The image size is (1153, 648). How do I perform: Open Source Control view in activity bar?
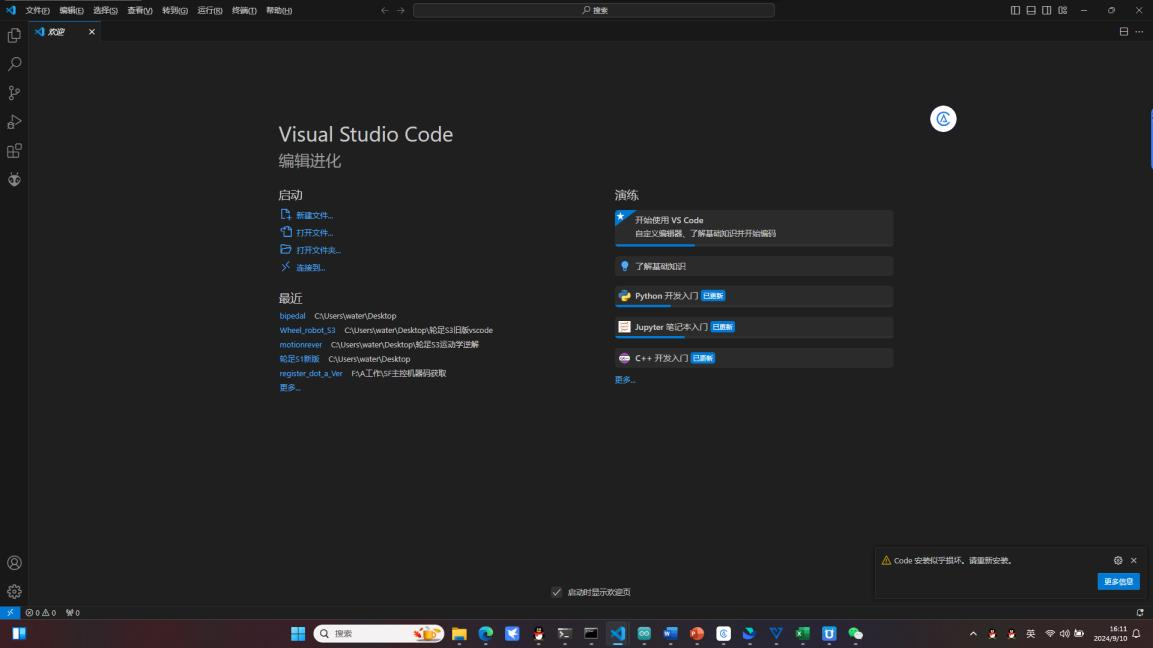point(14,93)
